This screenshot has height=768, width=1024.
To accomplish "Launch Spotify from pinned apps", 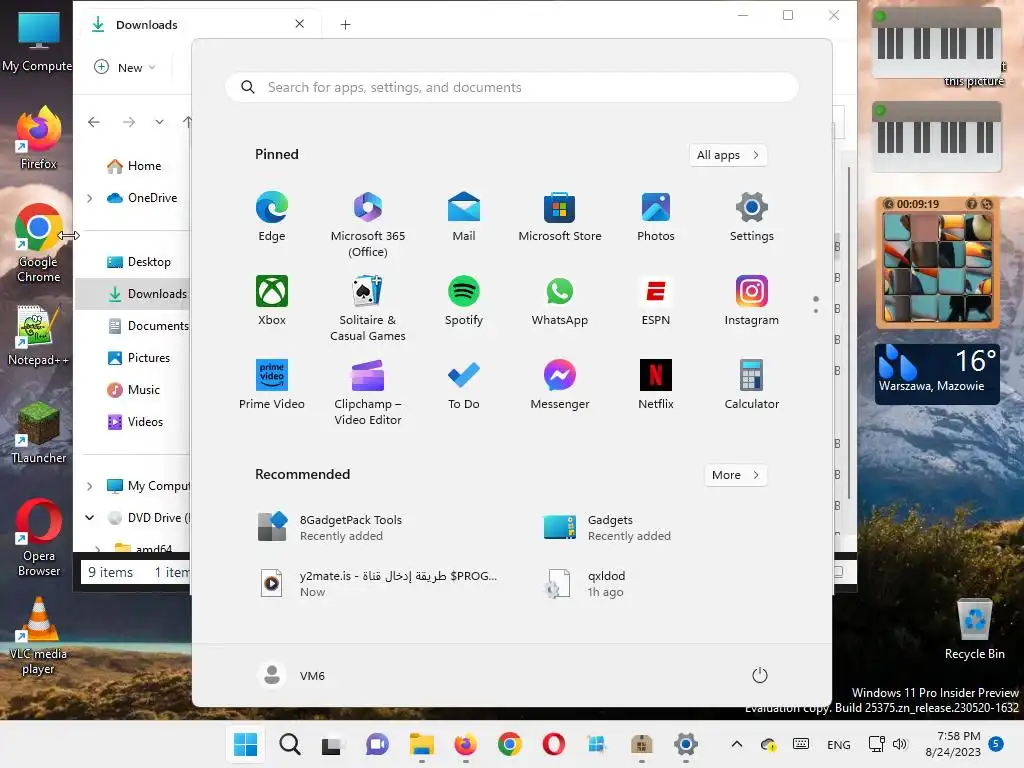I will click(x=464, y=301).
